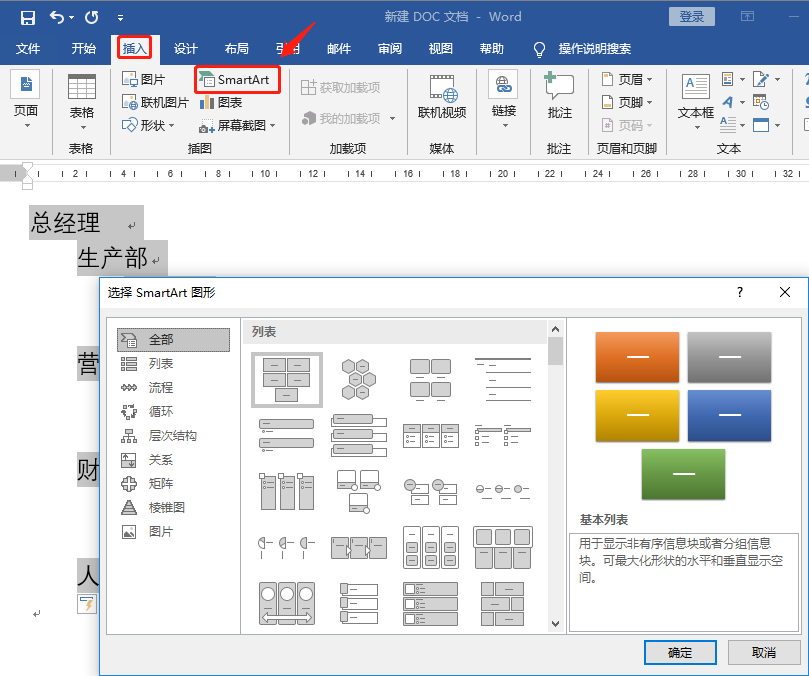
Task: Switch to the 邮件 ribbon tab
Action: [339, 49]
